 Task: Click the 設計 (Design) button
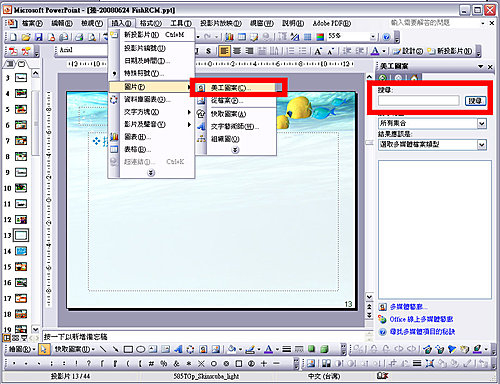[408, 51]
